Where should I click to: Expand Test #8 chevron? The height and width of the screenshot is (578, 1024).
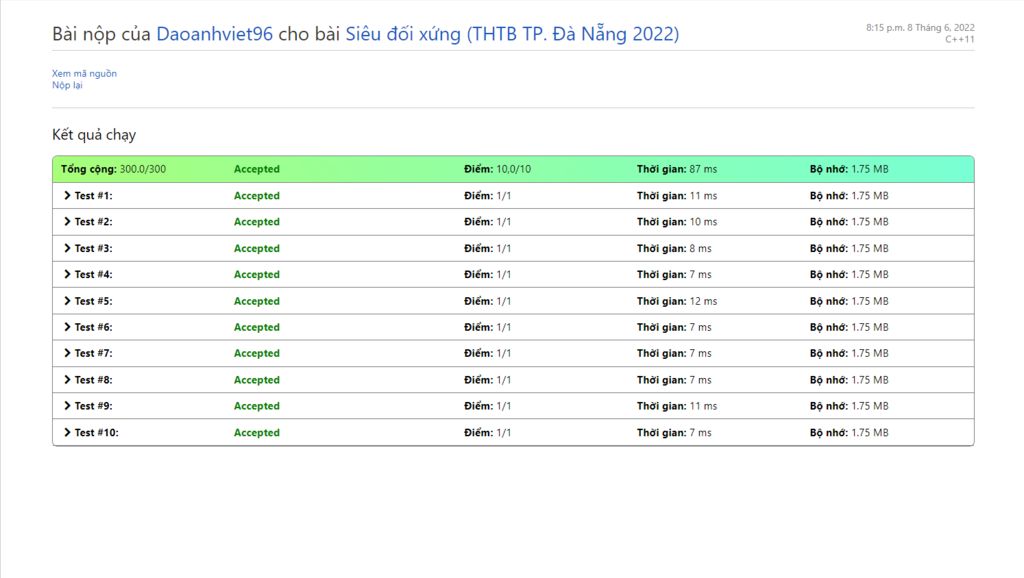point(67,379)
